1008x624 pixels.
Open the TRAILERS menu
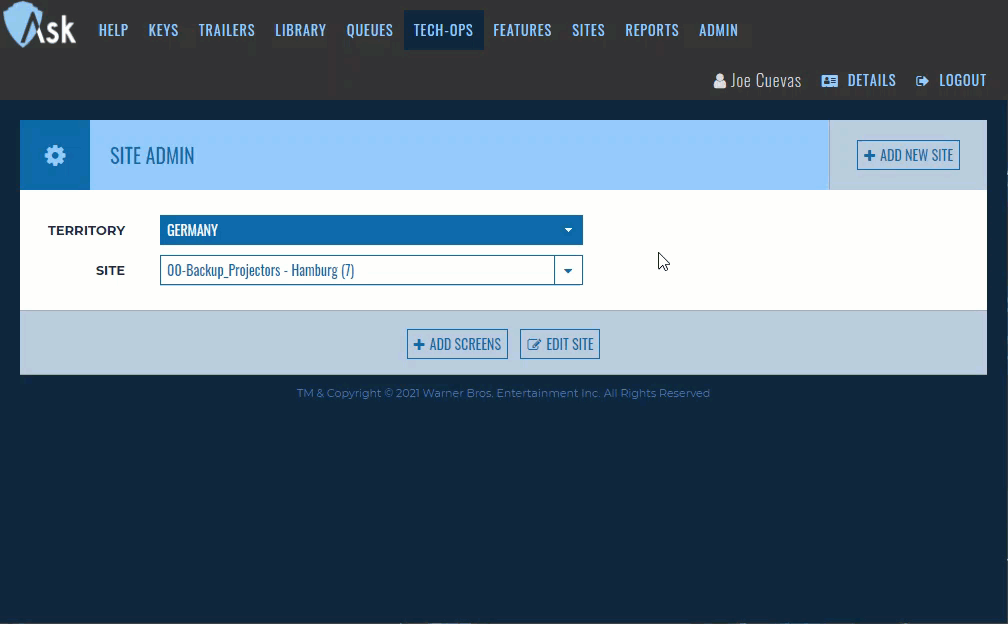pyautogui.click(x=226, y=30)
